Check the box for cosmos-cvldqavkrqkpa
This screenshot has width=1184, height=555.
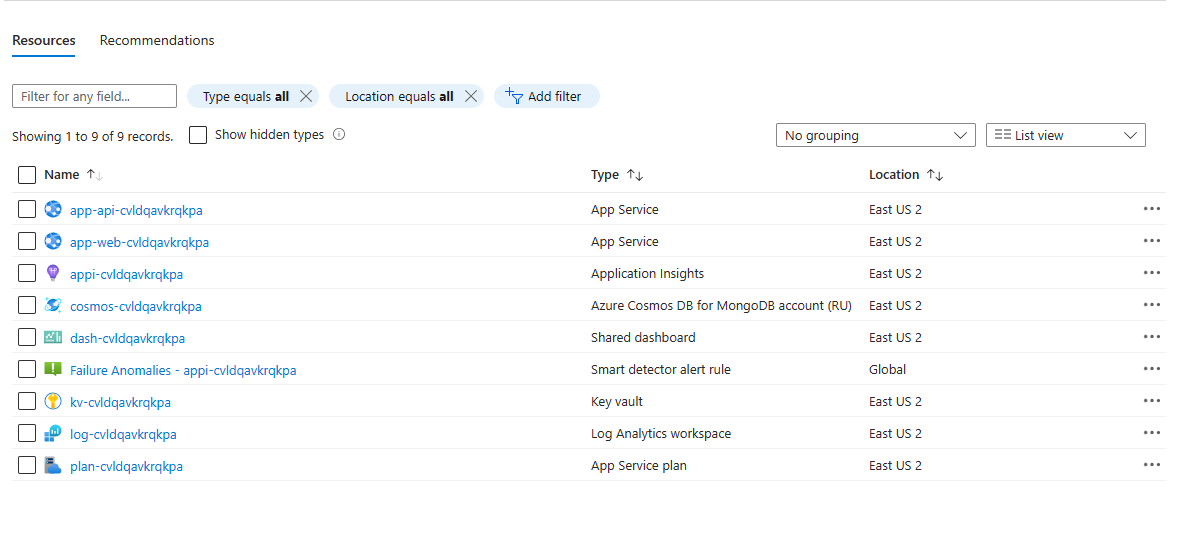coord(27,305)
